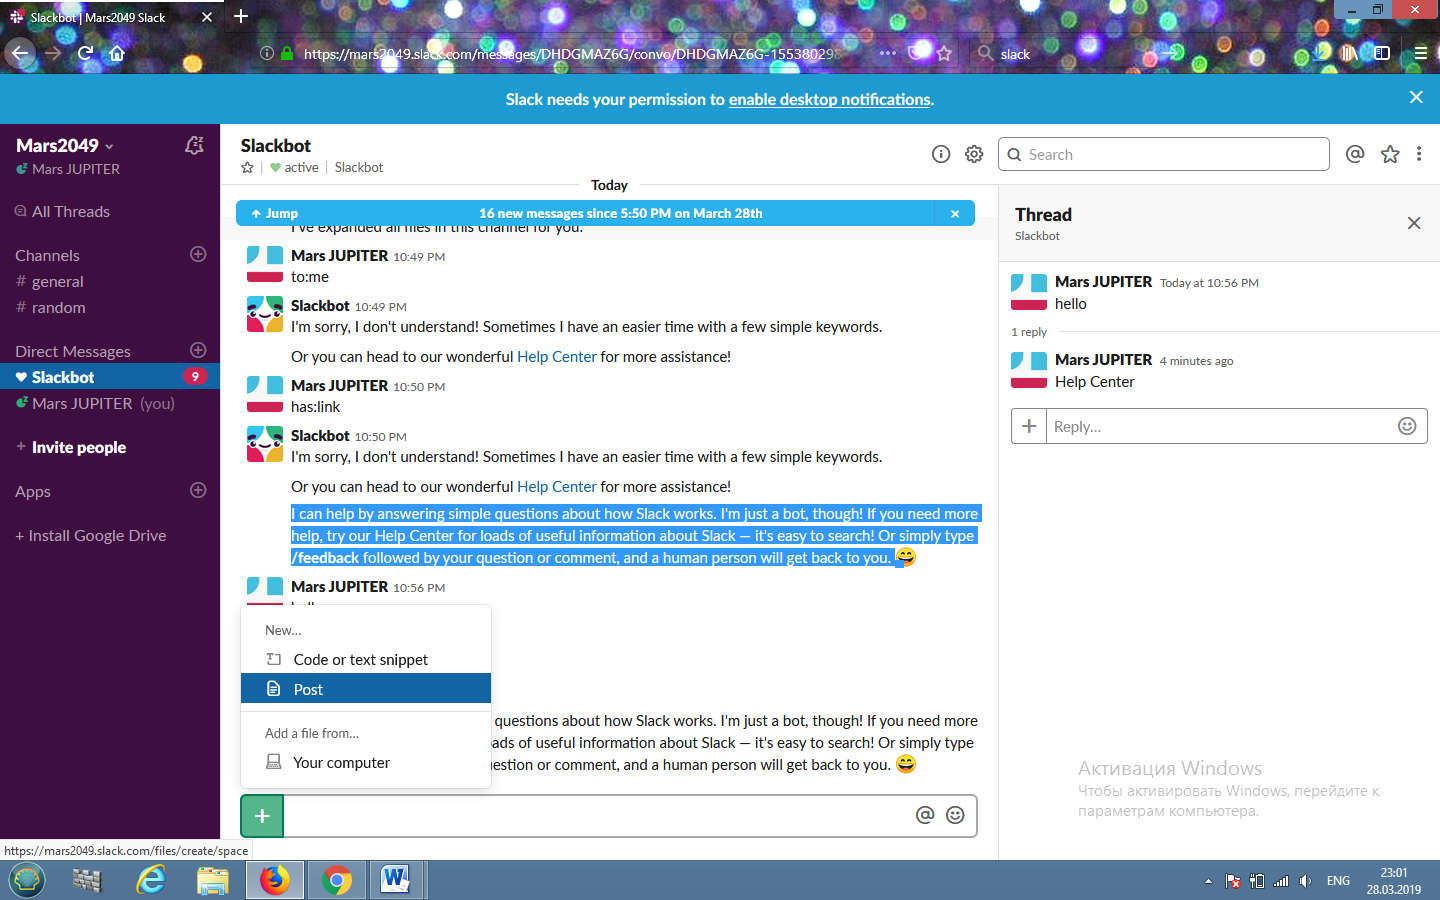Open emoji picker in thread reply
The height and width of the screenshot is (900, 1440).
1407,426
